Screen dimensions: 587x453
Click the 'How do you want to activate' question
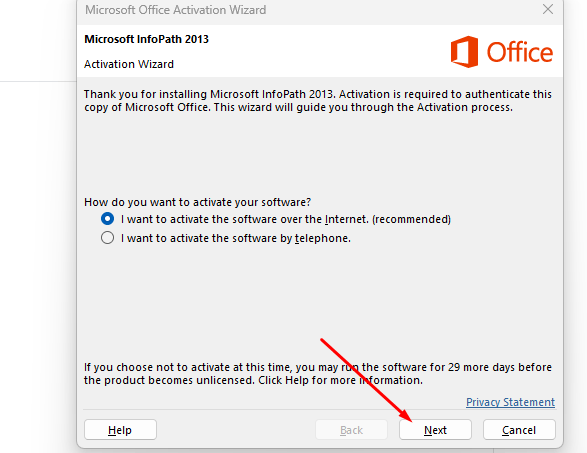point(197,202)
